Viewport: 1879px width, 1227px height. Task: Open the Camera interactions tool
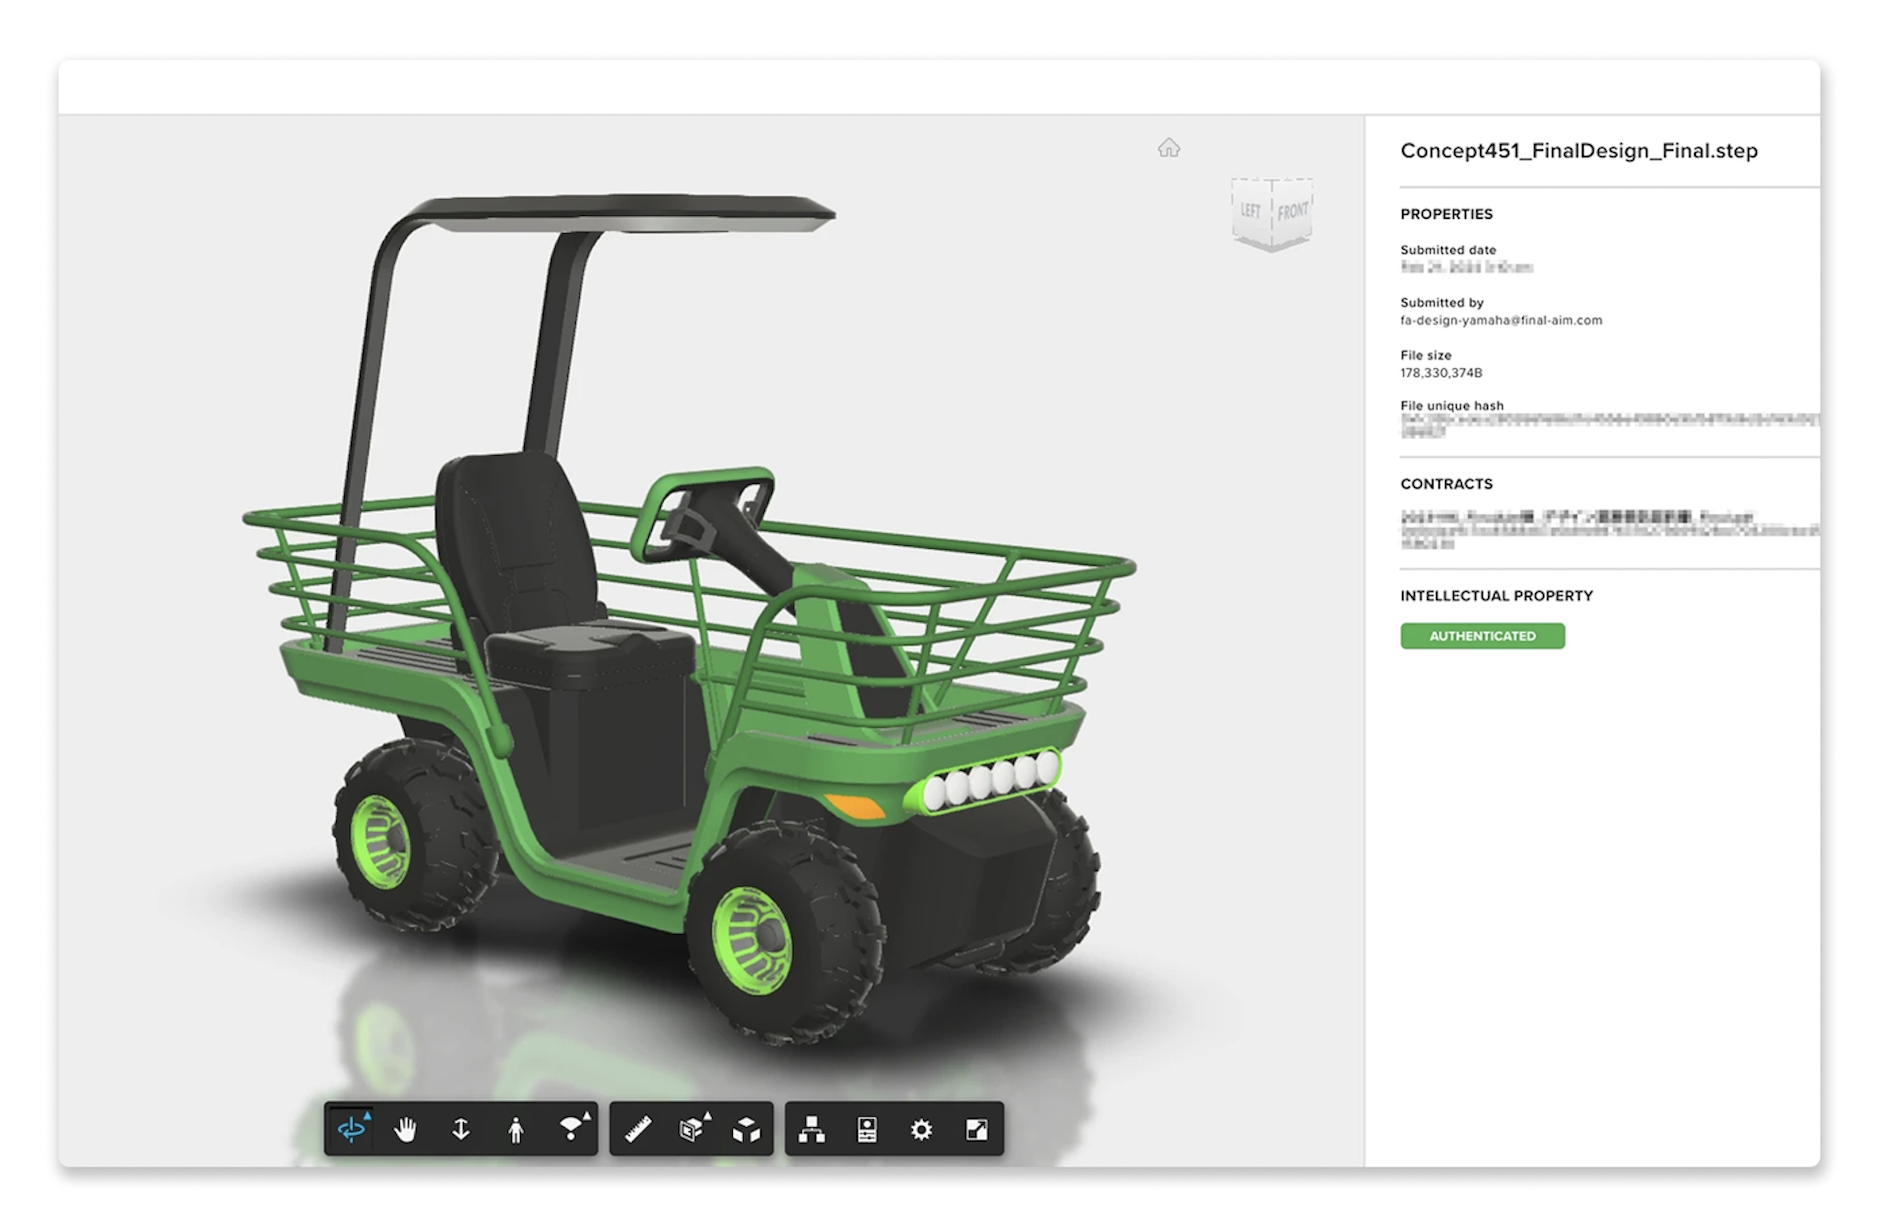pos(571,1129)
